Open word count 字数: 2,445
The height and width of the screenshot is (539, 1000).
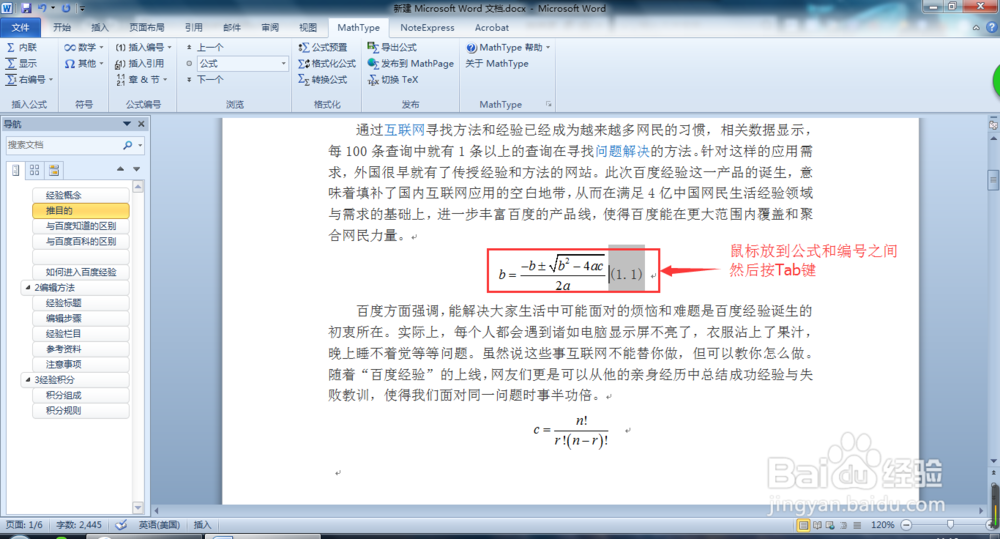click(x=79, y=525)
